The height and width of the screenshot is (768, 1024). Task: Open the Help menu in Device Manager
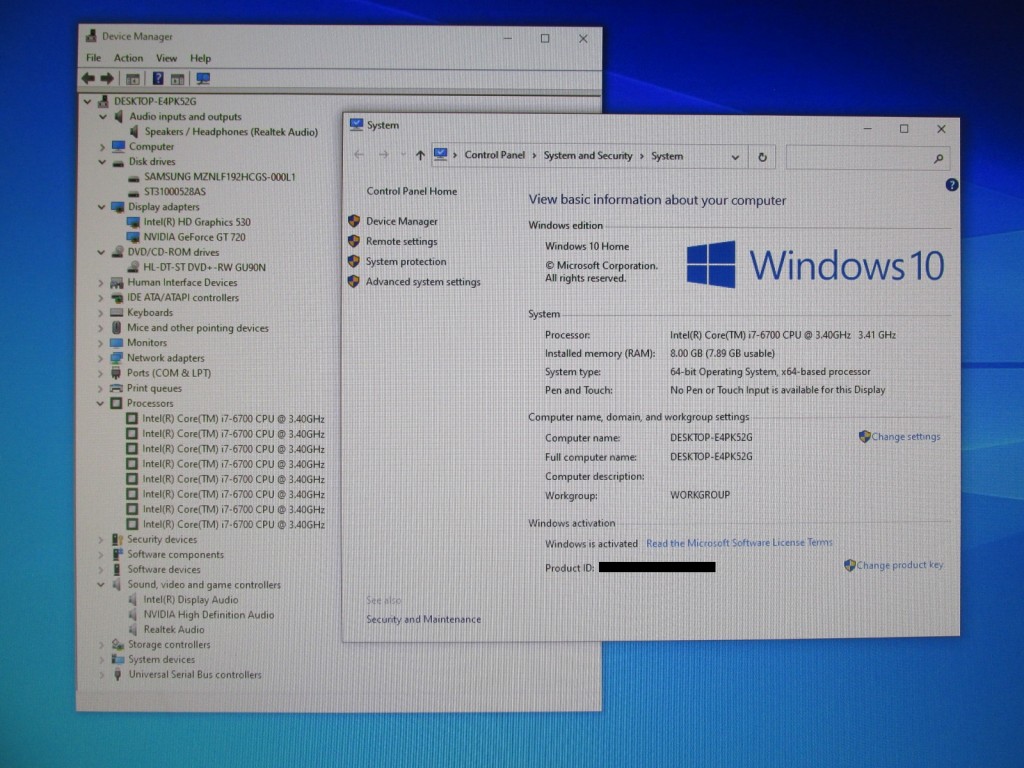200,58
